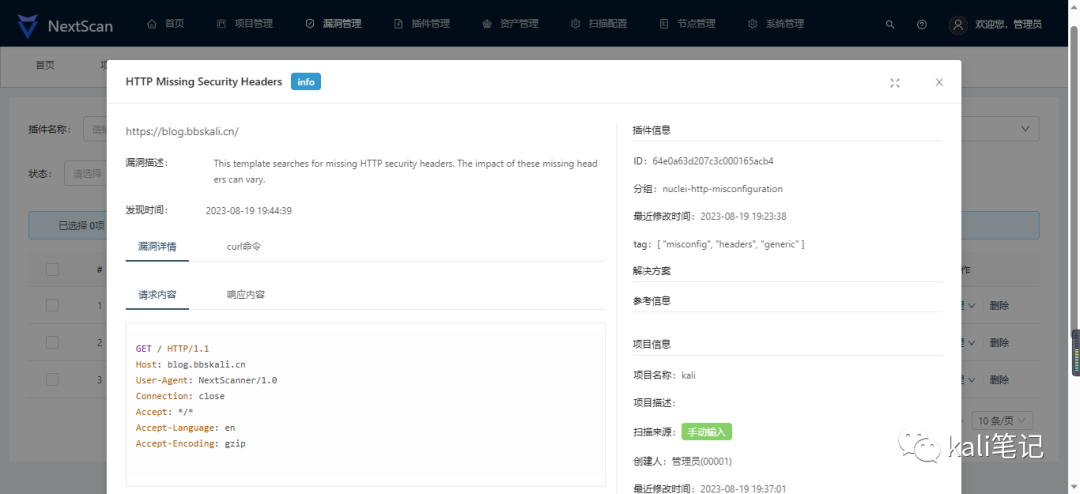Expand dialog to fullscreen icon
Screen dimensions: 1080x494
pyautogui.click(x=895, y=83)
